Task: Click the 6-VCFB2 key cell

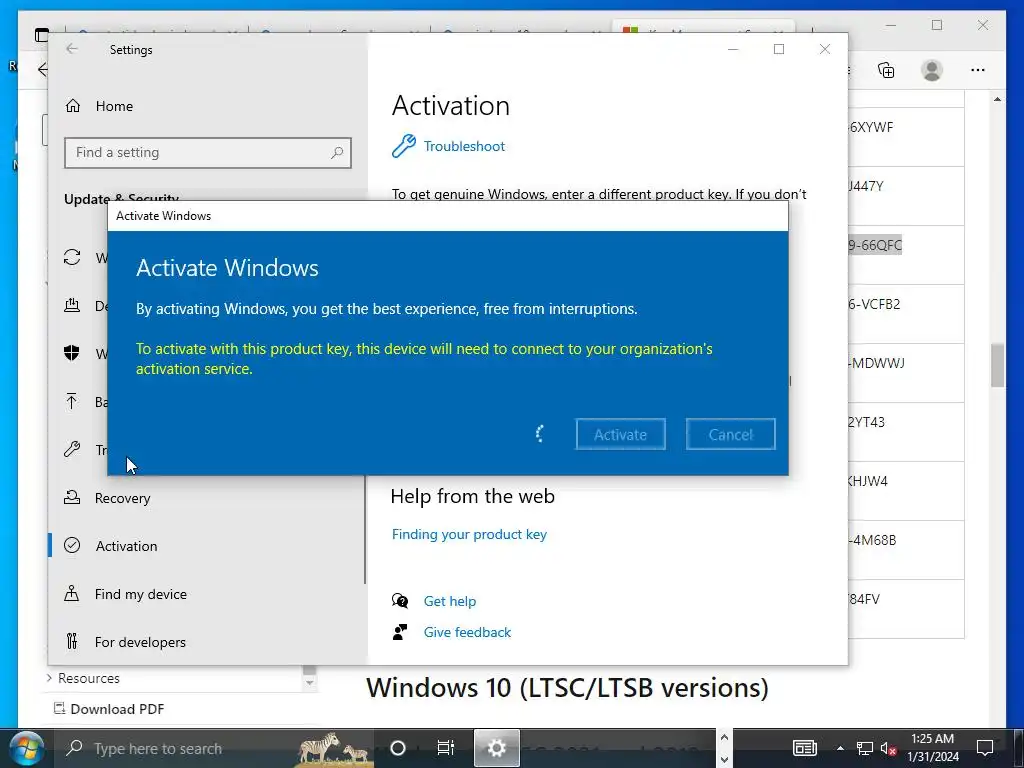Action: [874, 304]
